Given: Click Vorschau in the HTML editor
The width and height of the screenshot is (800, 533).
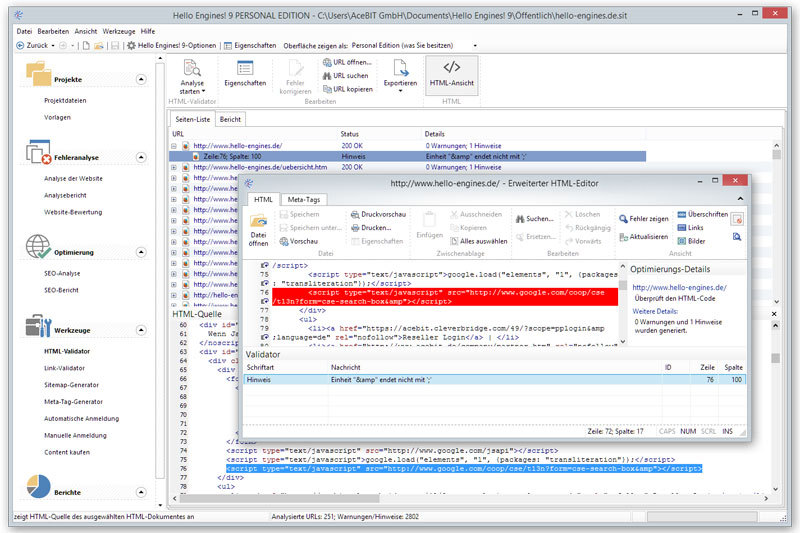Looking at the screenshot, I should tap(298, 241).
